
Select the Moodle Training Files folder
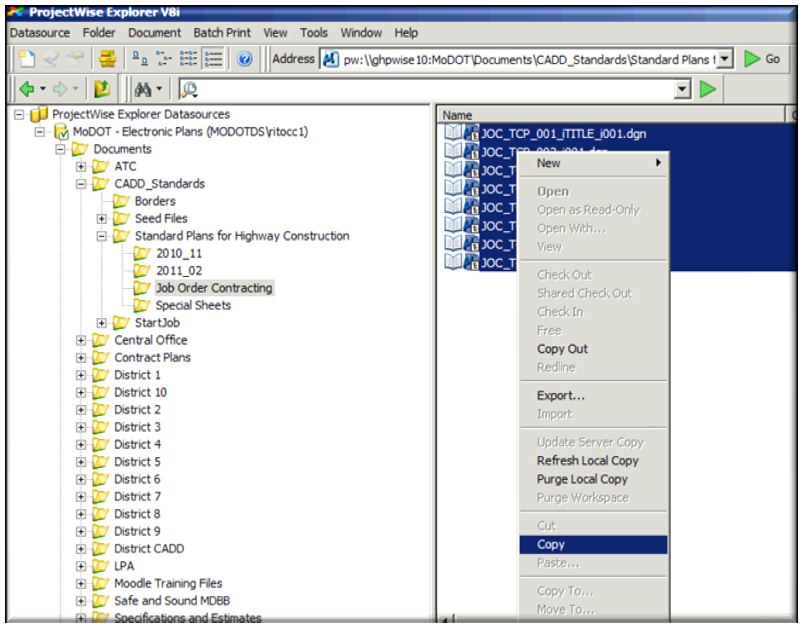[168, 583]
